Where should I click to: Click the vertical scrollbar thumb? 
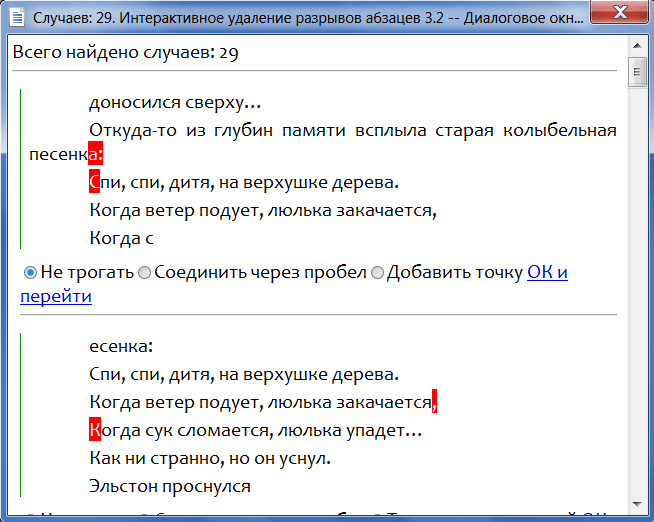click(x=636, y=73)
